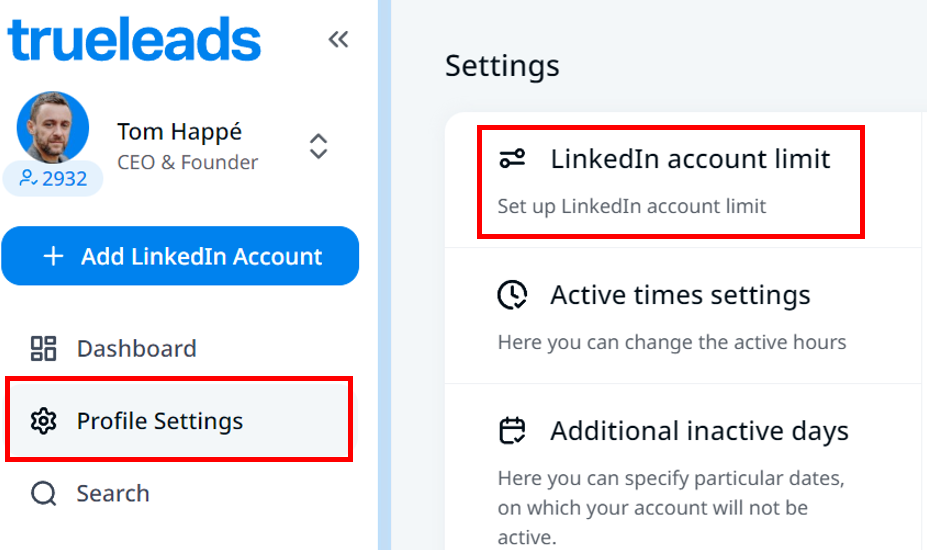Image resolution: width=927 pixels, height=550 pixels.
Task: Open Additional inactive days section
Action: (699, 431)
